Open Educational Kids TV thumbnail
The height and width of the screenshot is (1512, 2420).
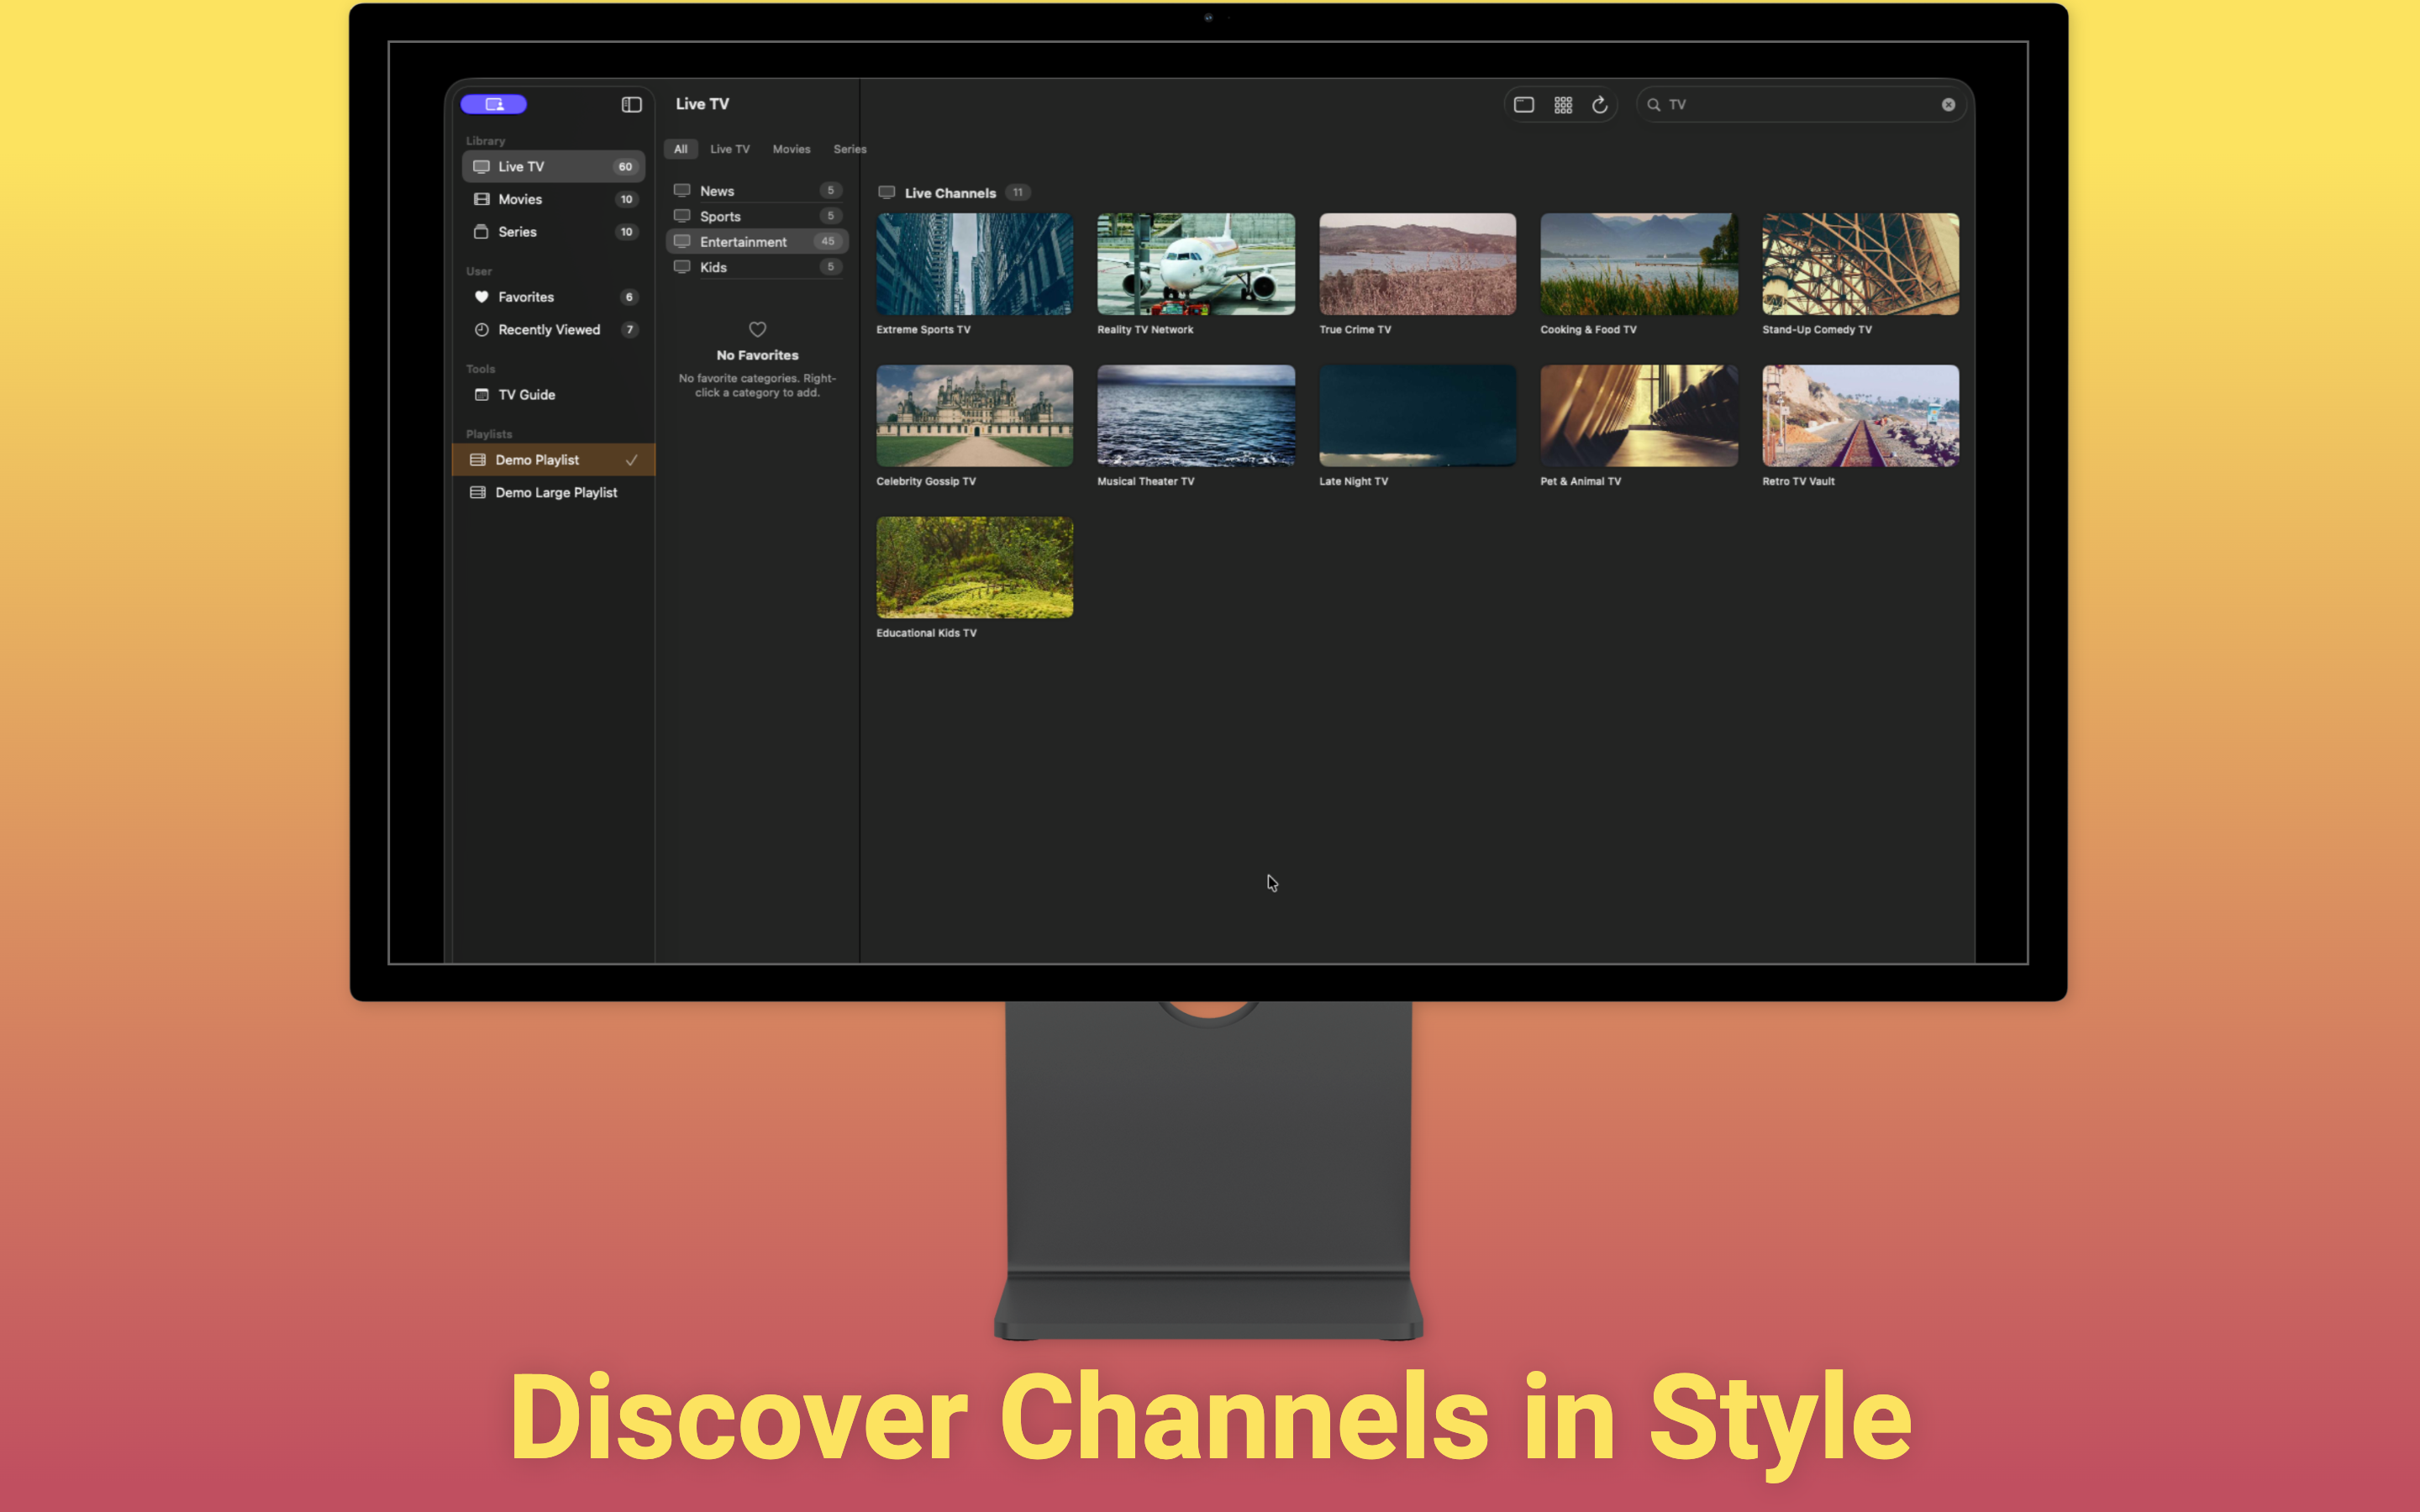point(974,567)
